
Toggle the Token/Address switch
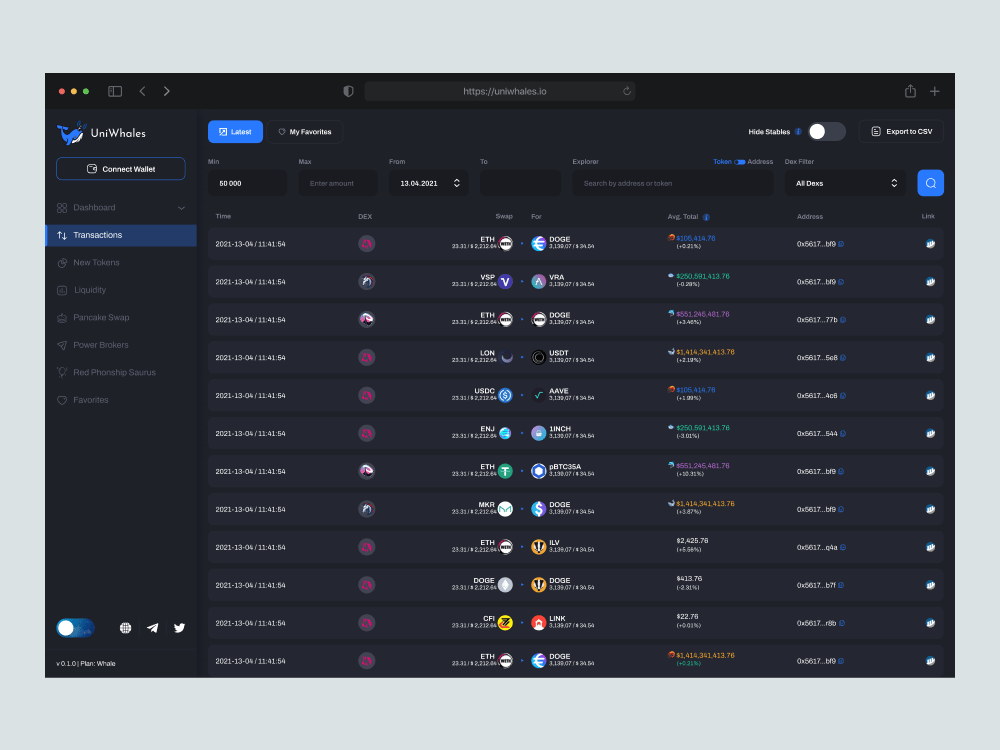point(740,162)
